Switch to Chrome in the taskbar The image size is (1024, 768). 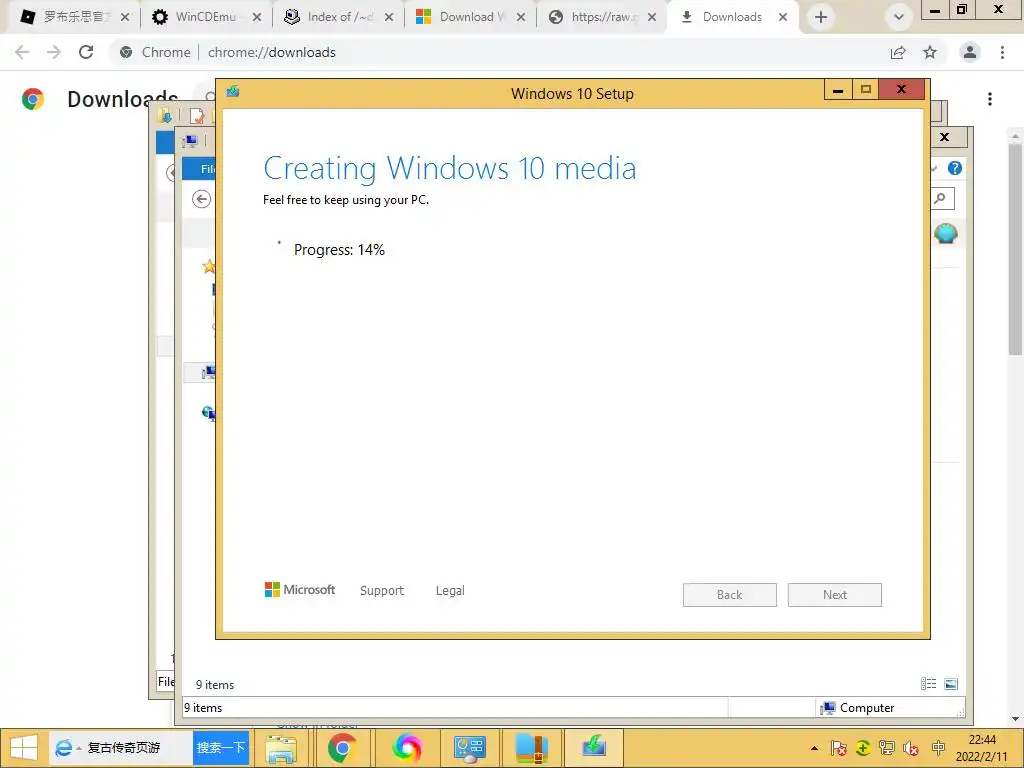[342, 748]
